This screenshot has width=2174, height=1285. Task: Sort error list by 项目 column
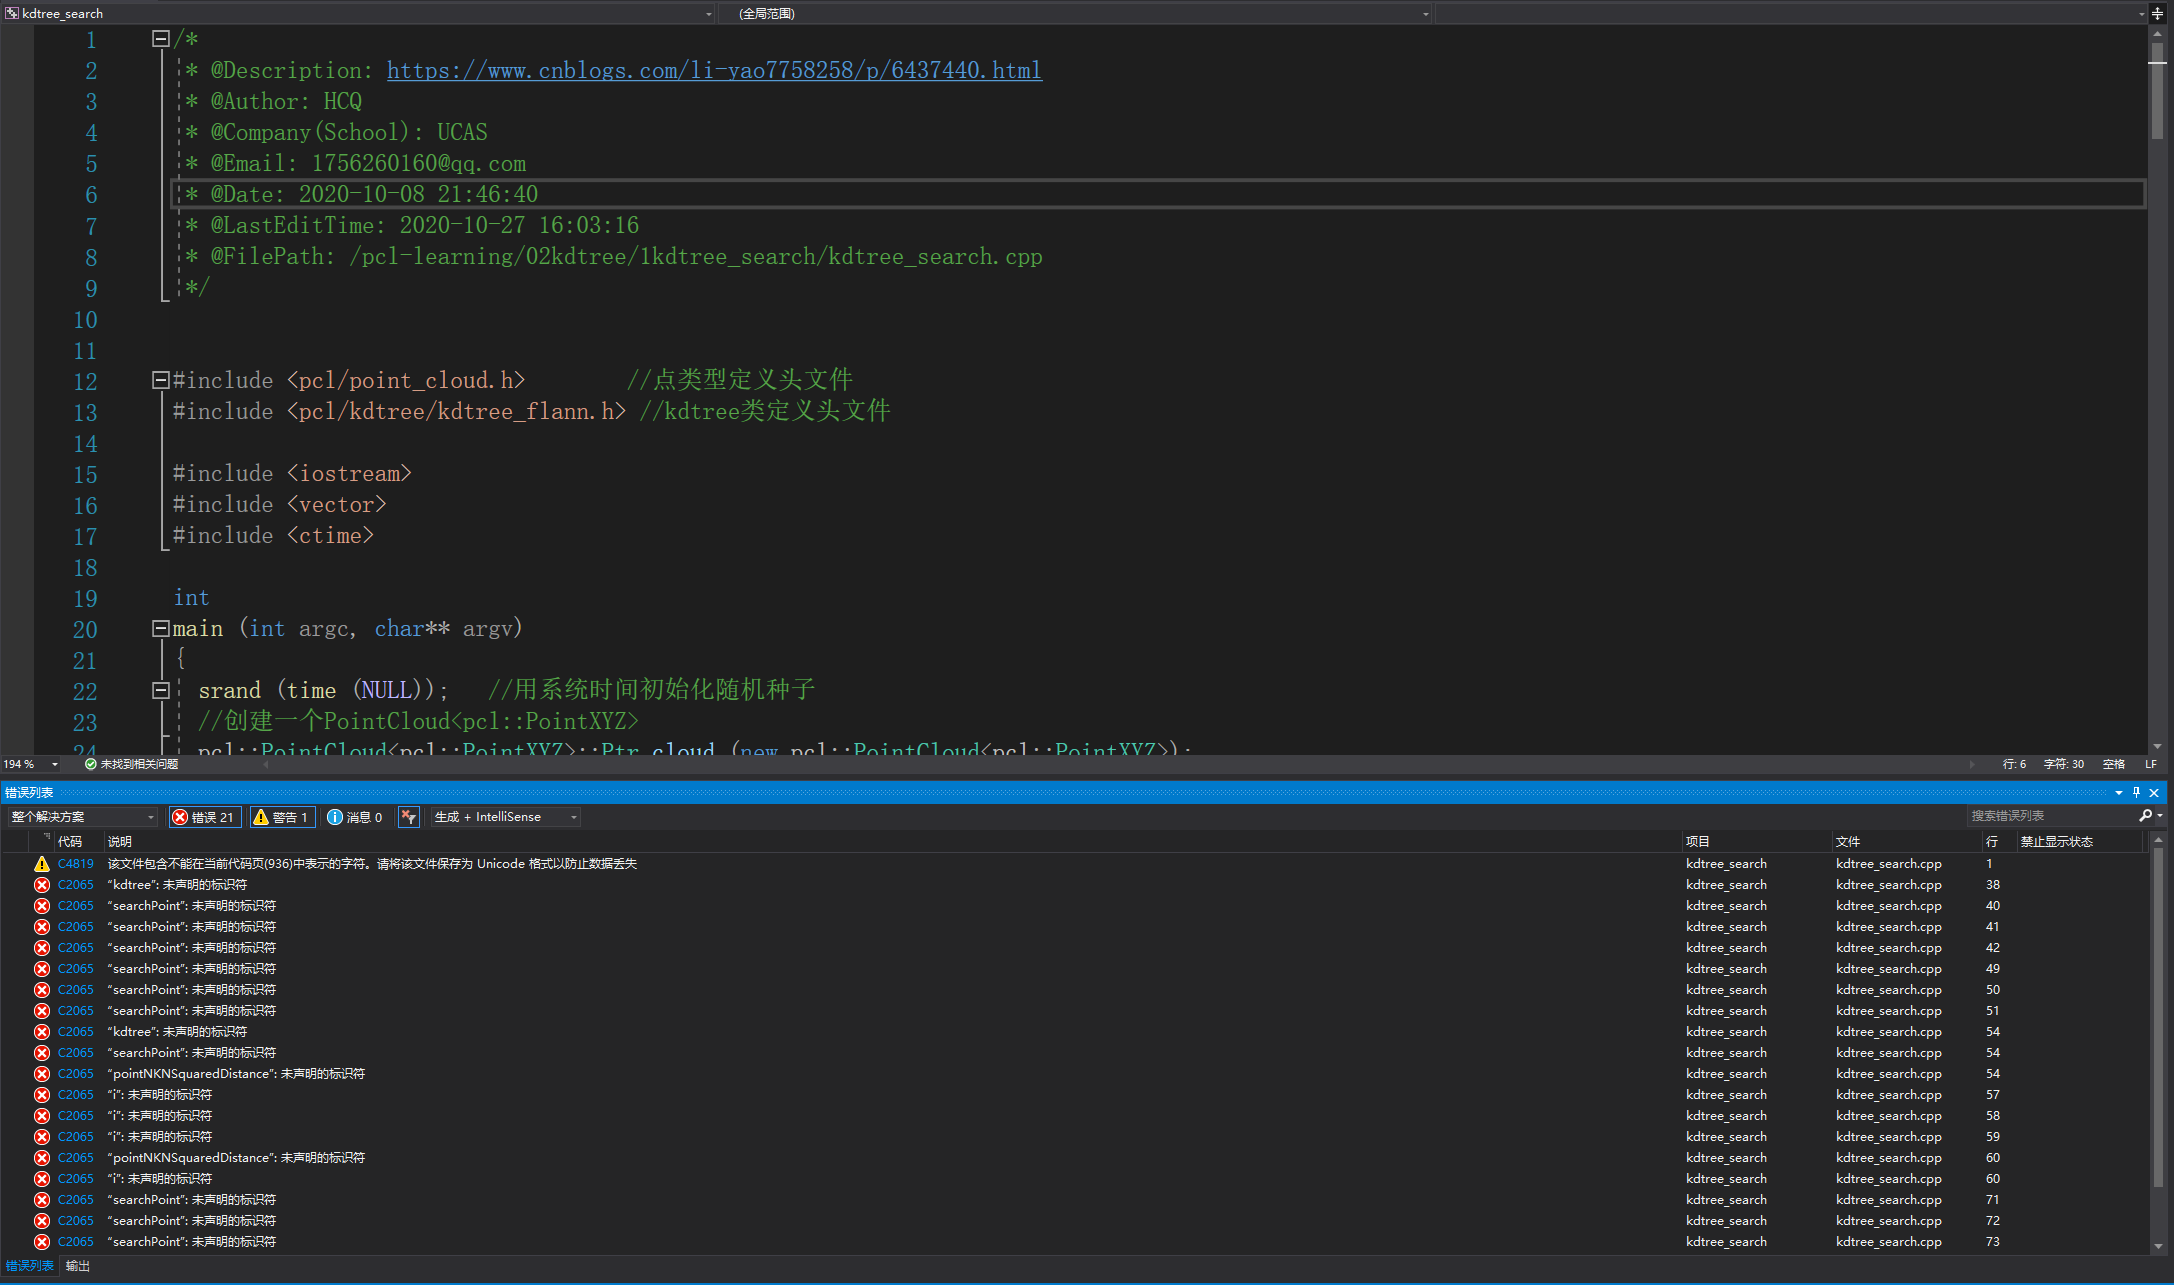(1757, 842)
